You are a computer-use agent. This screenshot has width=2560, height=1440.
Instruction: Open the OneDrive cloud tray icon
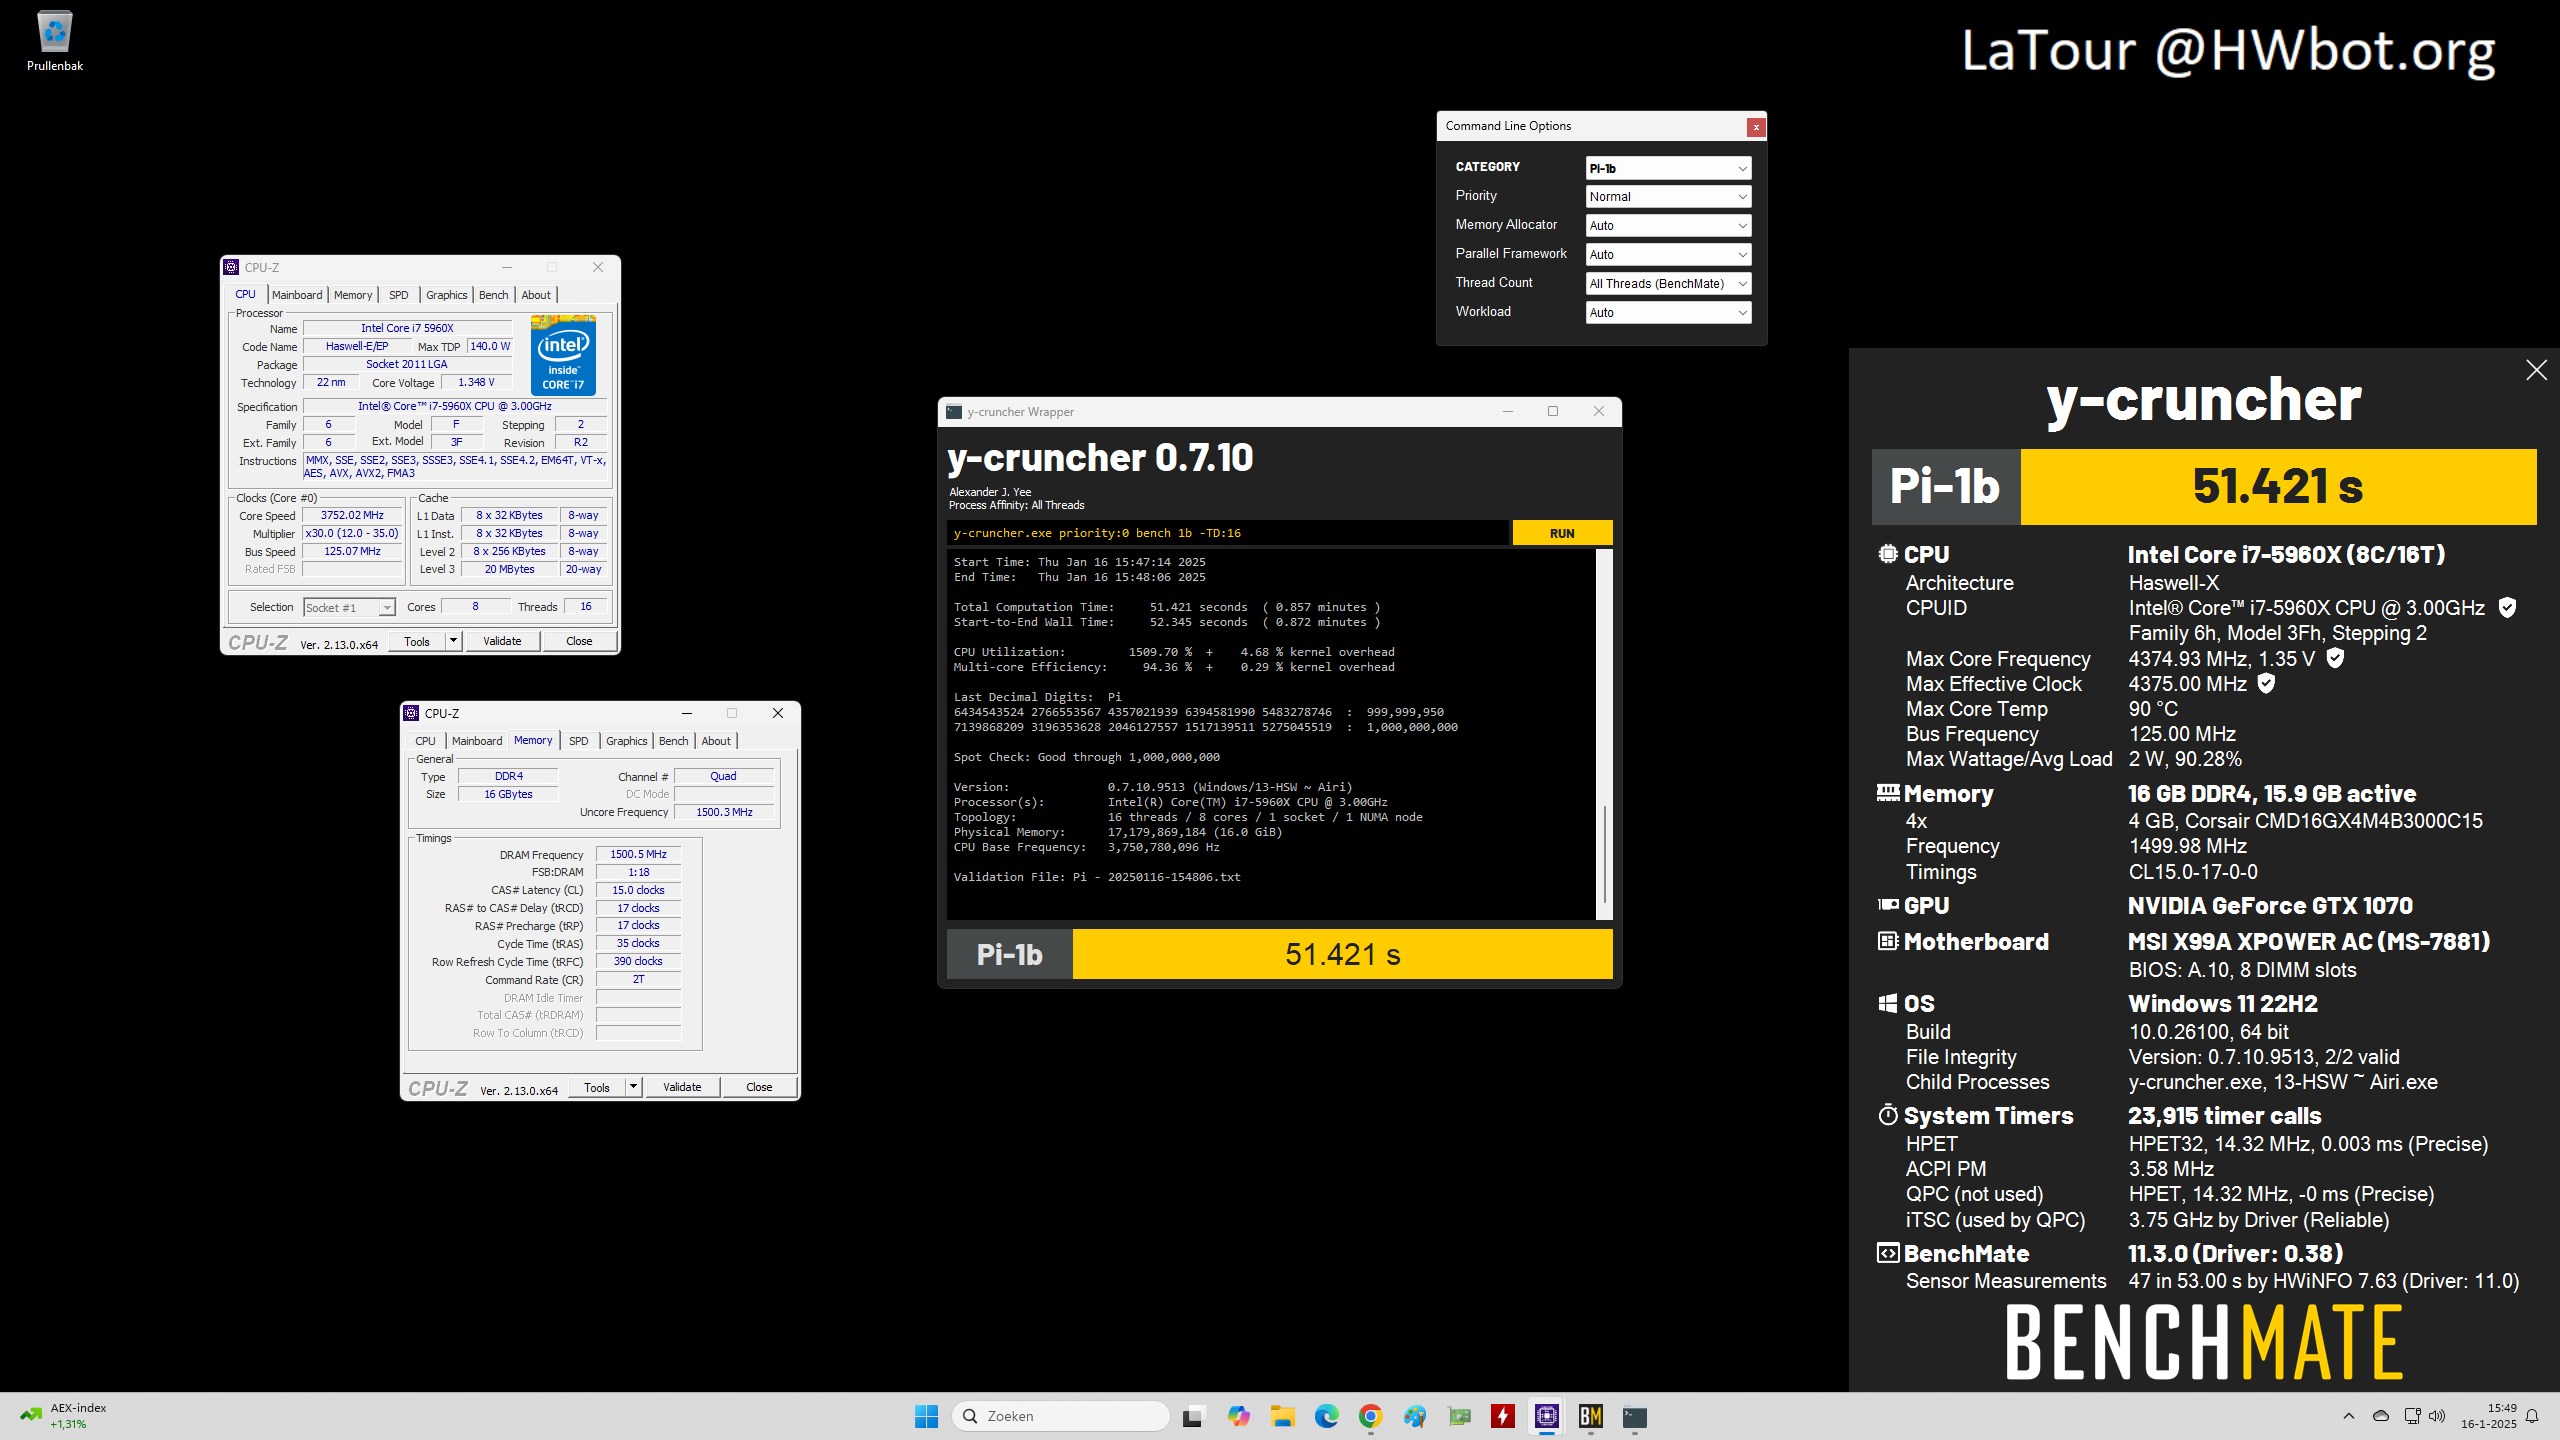2381,1416
